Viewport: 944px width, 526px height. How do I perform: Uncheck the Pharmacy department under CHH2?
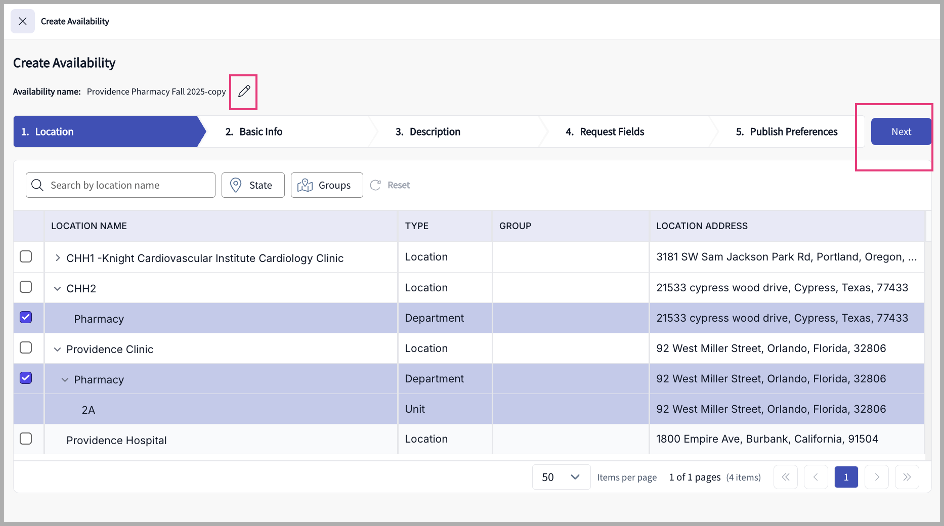click(x=26, y=318)
